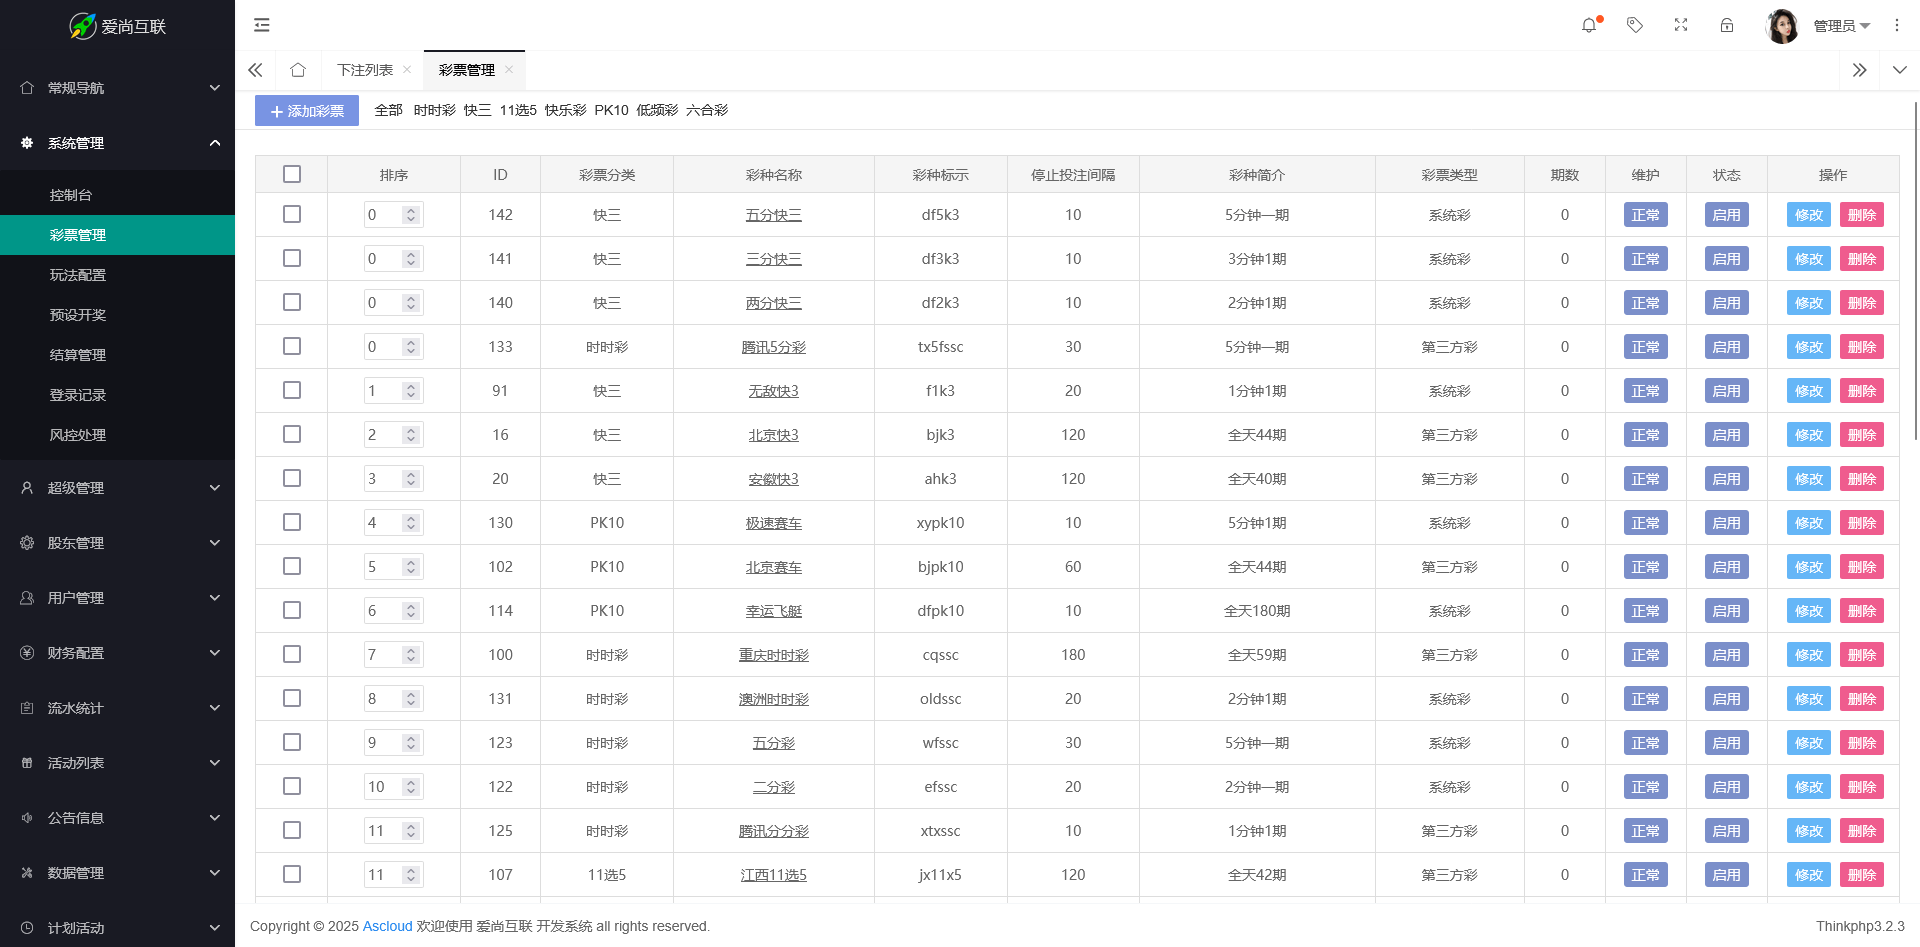The image size is (1920, 947).
Task: Toggle the select-all header checkbox
Action: (292, 174)
